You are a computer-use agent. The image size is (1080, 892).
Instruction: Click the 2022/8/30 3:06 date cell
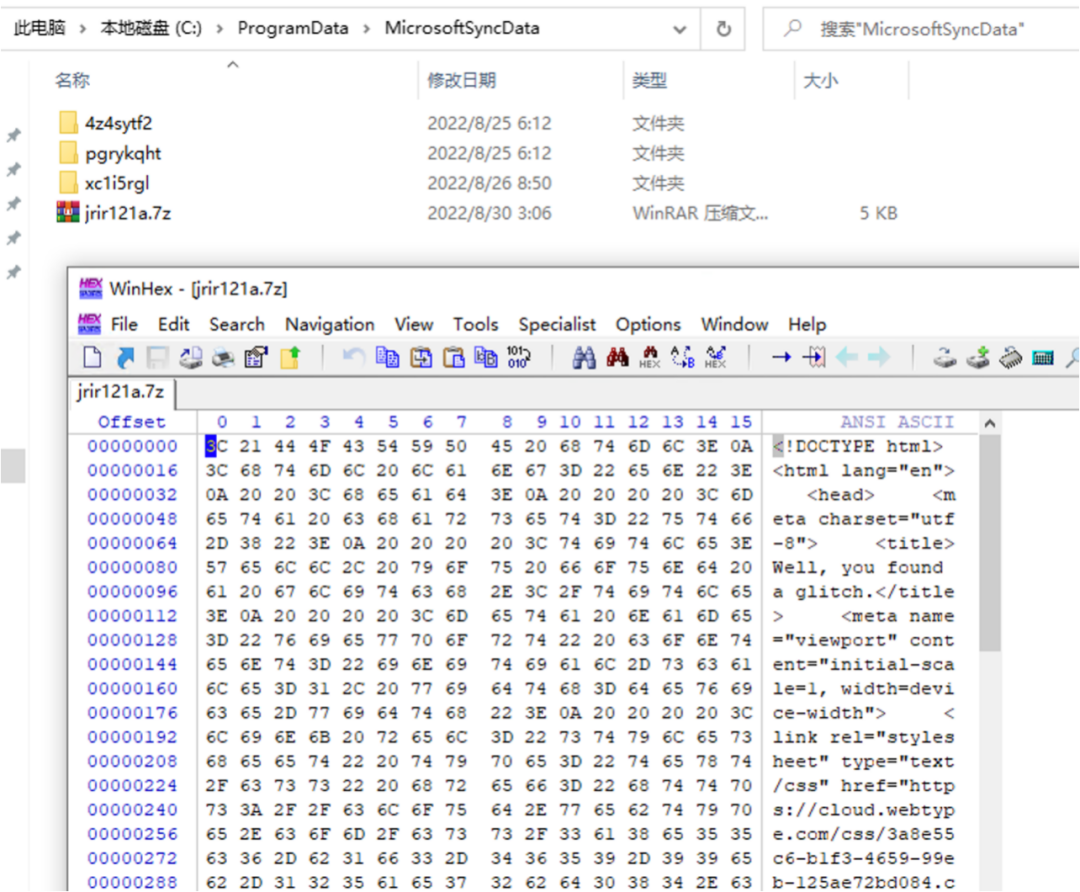click(489, 213)
